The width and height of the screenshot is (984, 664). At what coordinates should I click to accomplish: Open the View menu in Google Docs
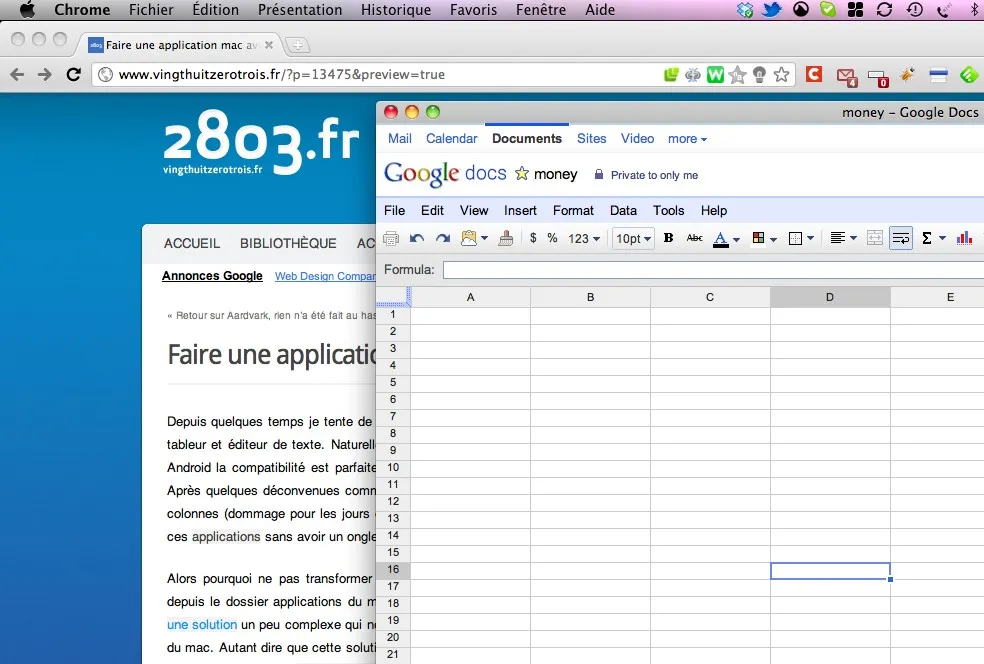pos(474,210)
